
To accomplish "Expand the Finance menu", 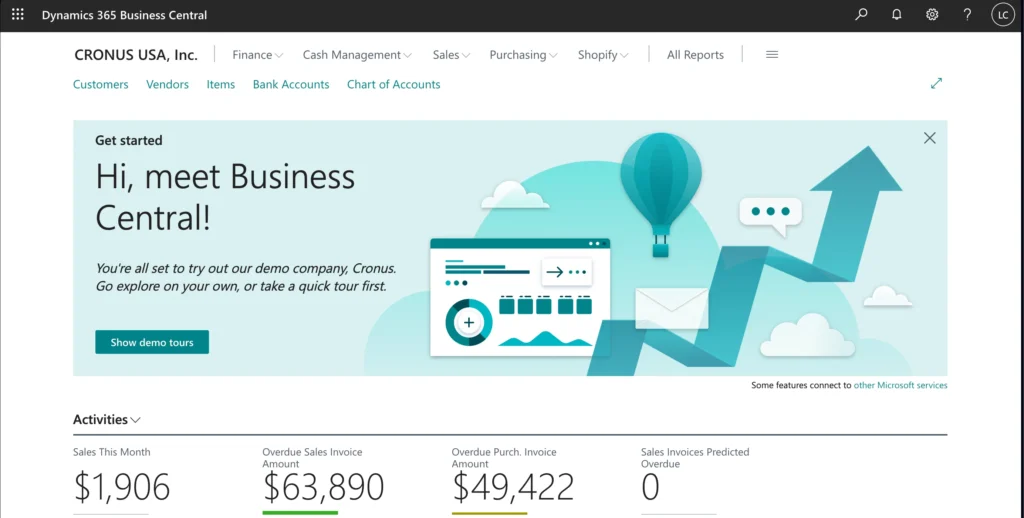I will coord(257,55).
